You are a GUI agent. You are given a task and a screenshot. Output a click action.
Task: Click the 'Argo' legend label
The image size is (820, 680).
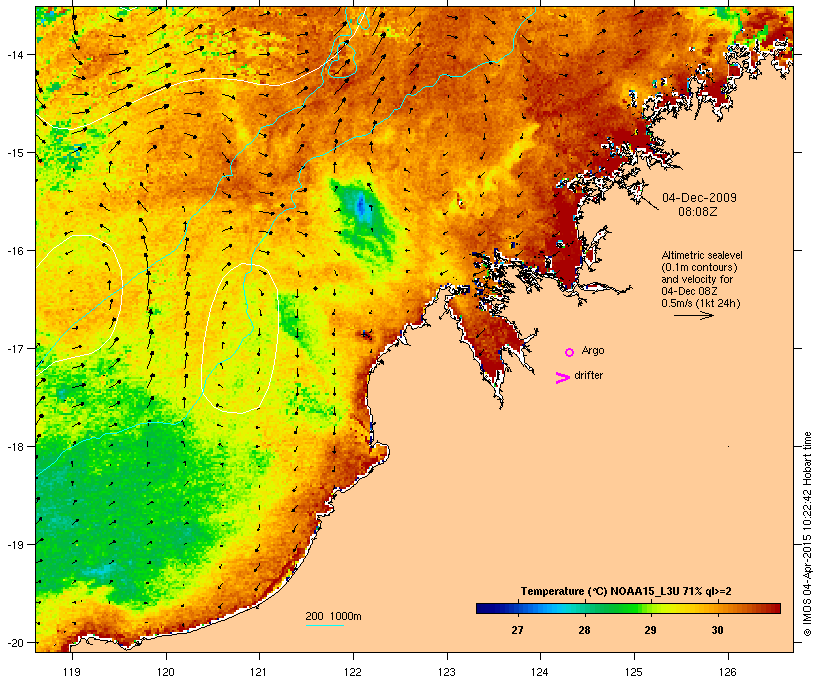[x=593, y=350]
